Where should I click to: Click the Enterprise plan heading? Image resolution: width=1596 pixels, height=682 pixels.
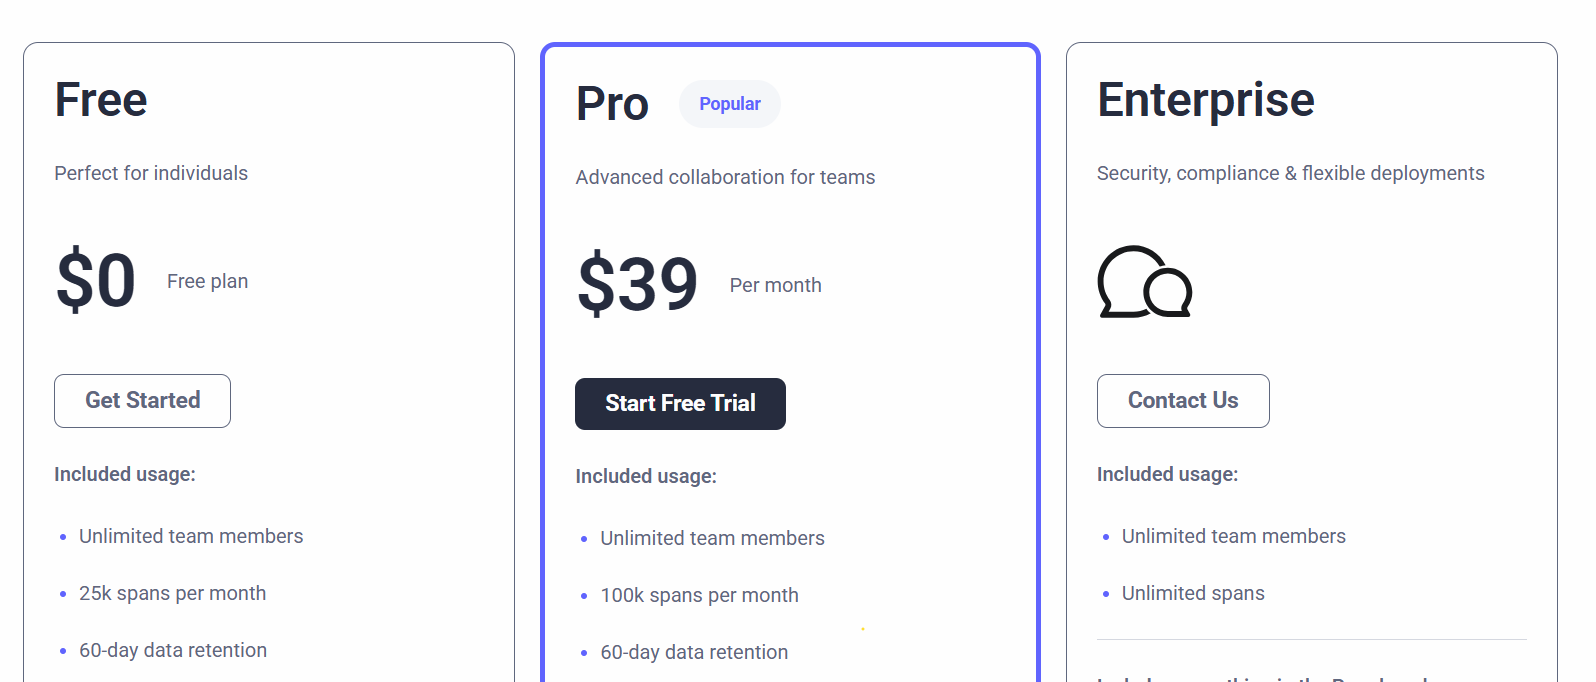click(1205, 100)
